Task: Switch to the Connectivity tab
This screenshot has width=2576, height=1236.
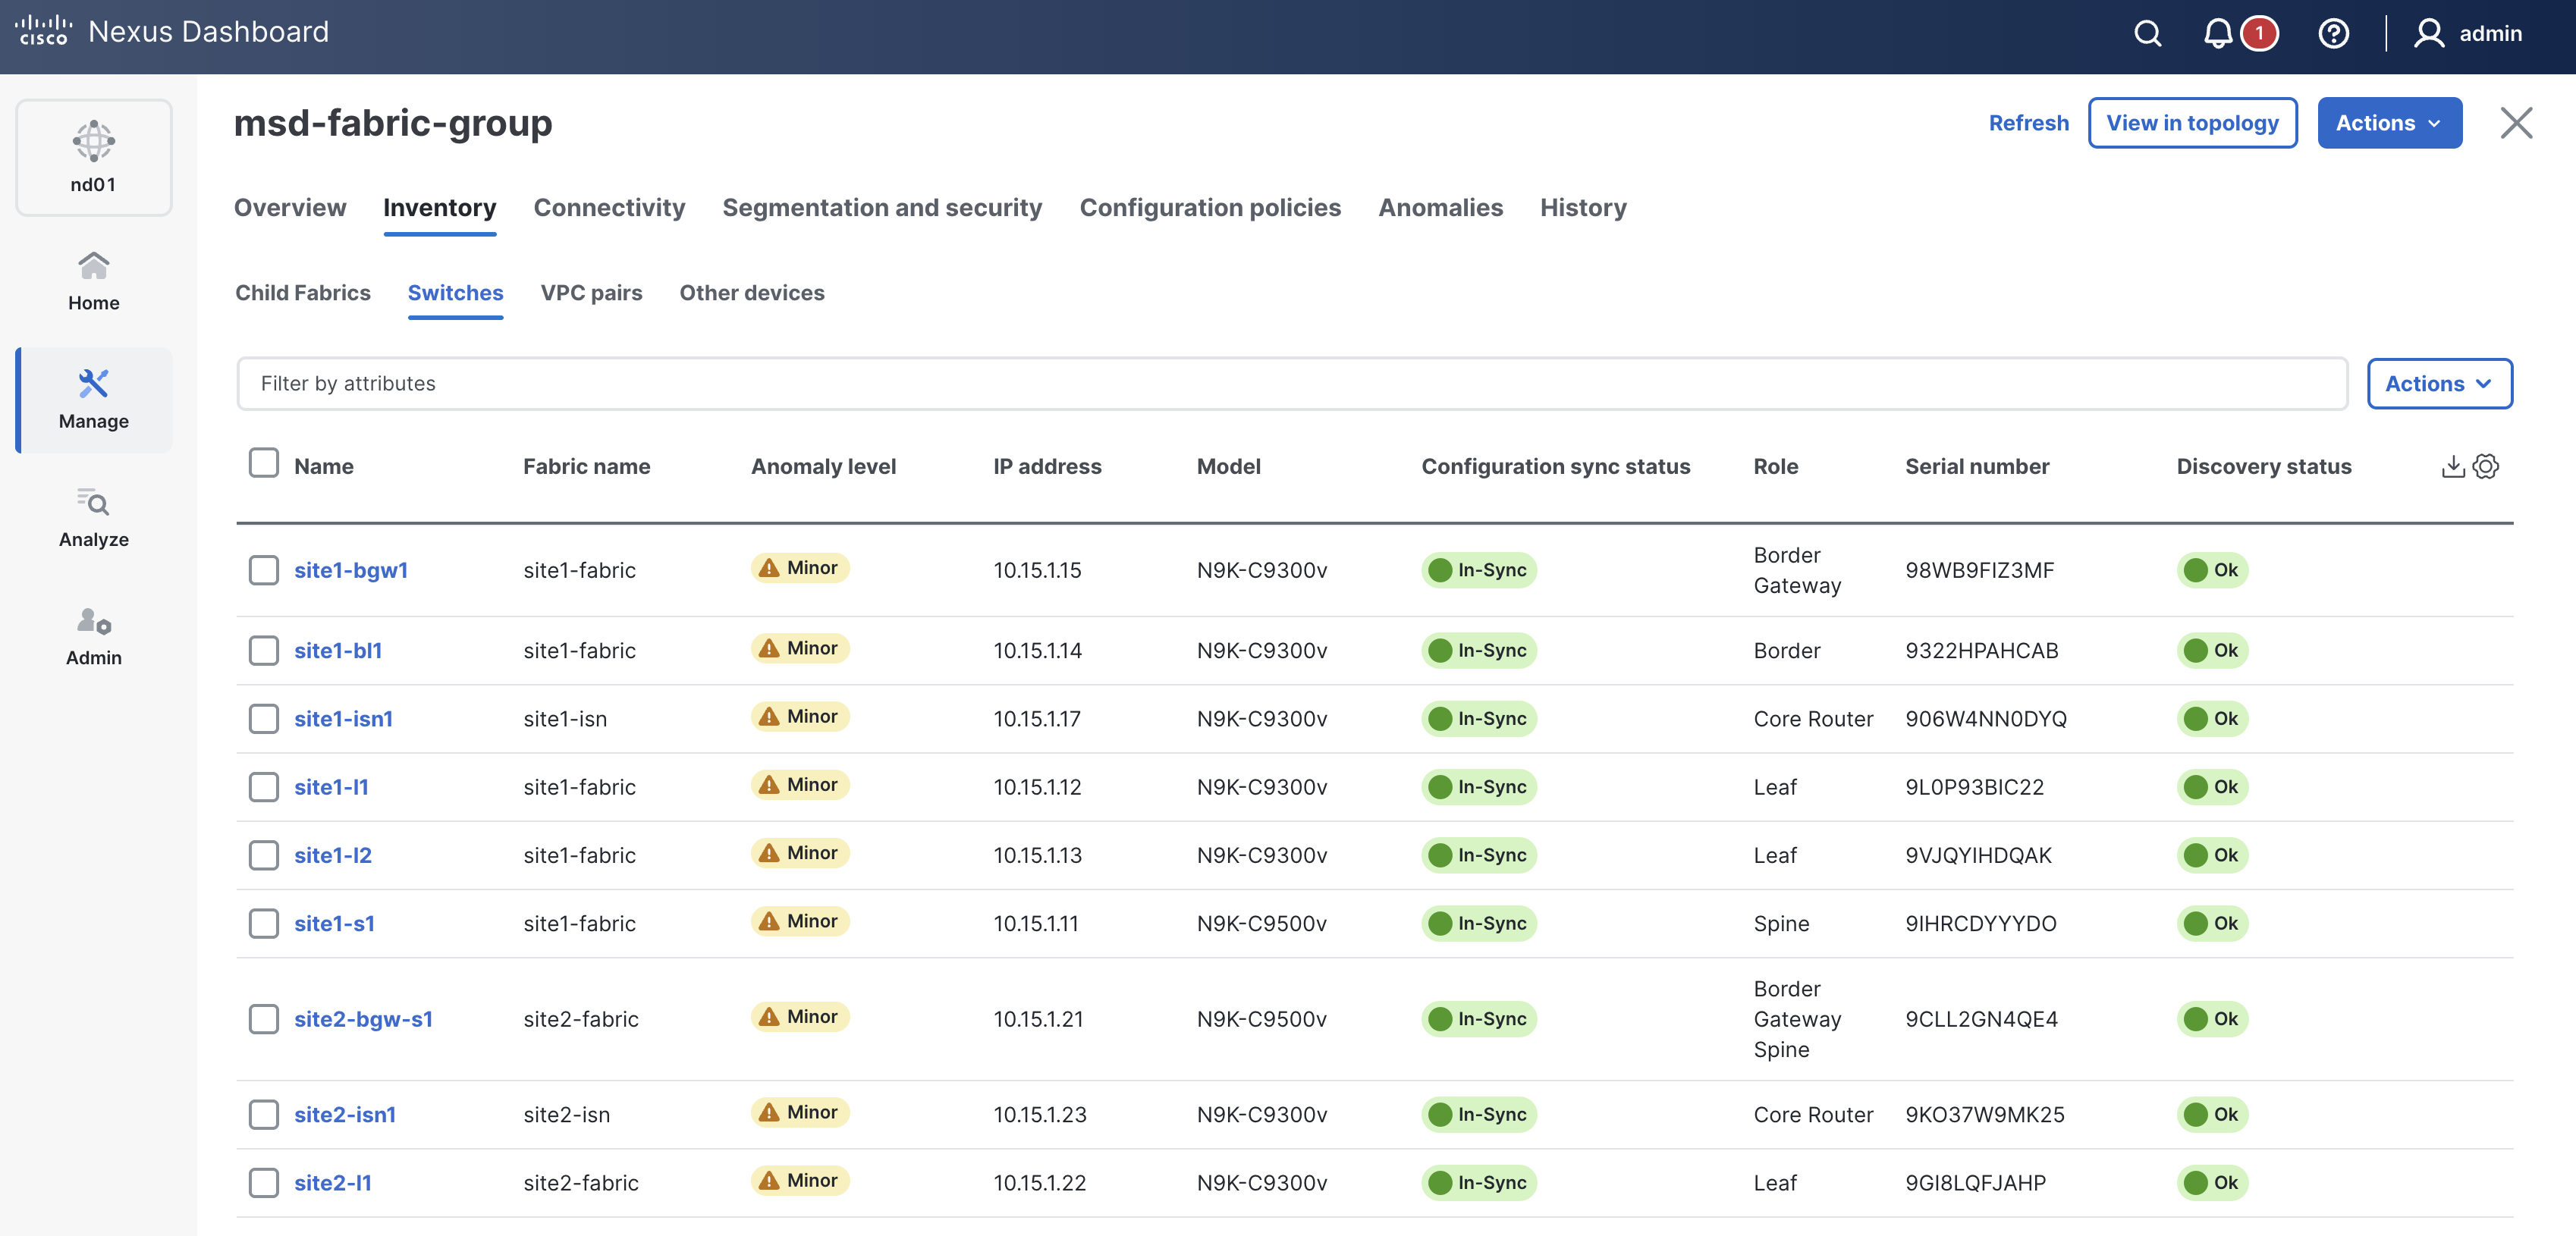Action: tap(609, 208)
